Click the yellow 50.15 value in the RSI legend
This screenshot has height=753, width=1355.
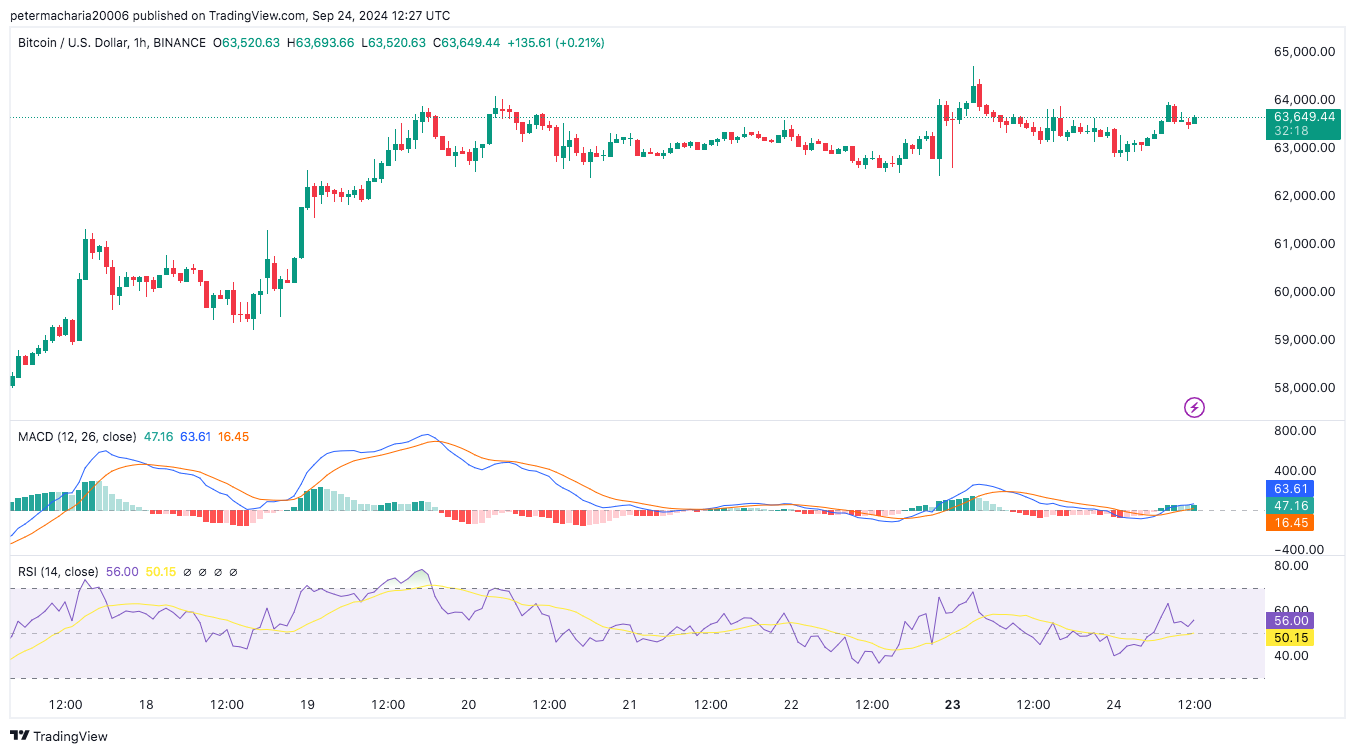pos(161,572)
